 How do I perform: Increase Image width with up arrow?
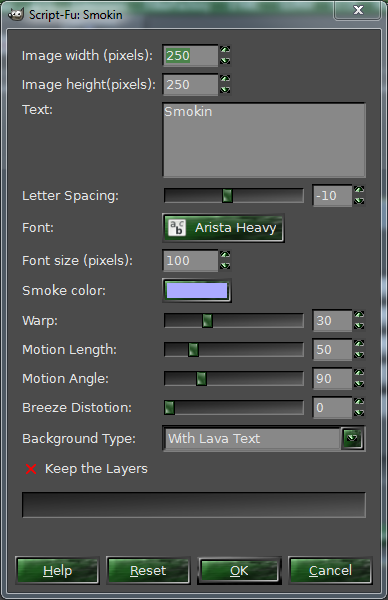pyautogui.click(x=225, y=50)
